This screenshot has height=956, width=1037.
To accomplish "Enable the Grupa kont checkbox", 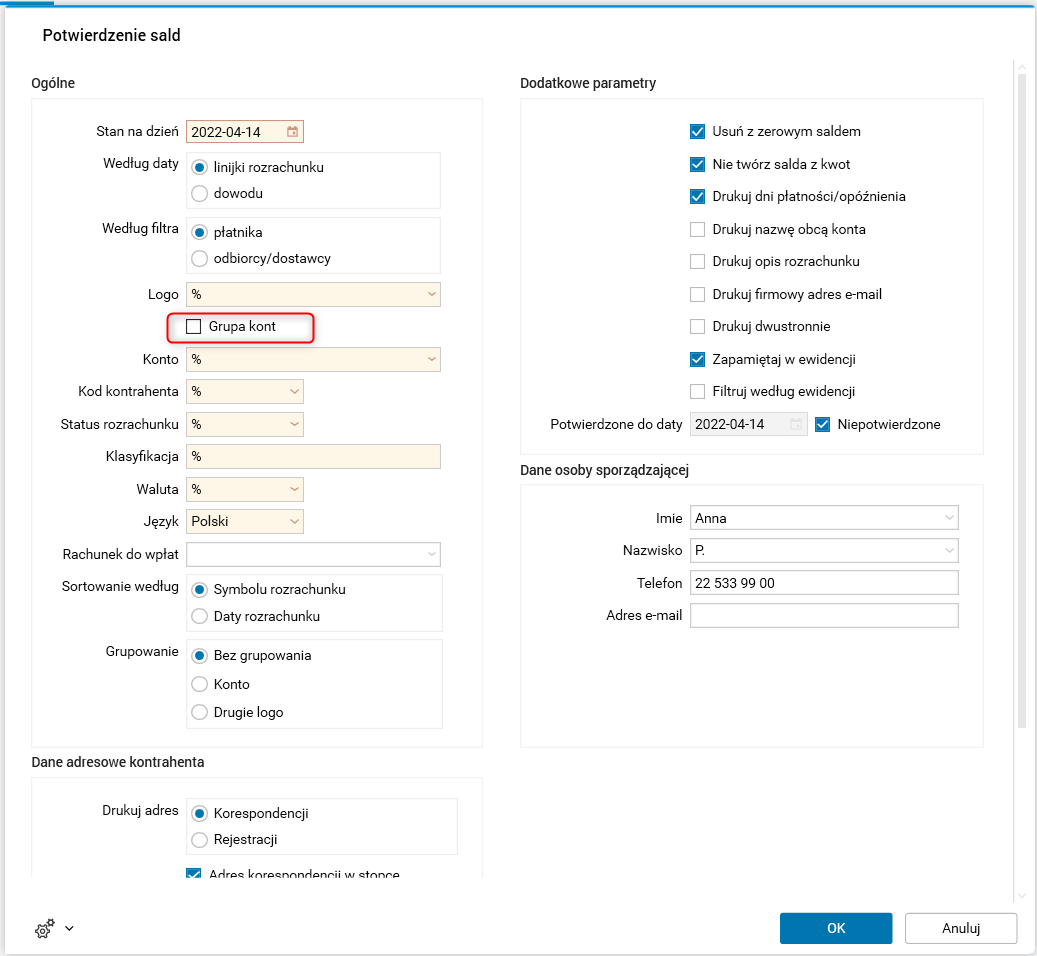I will click(x=194, y=327).
